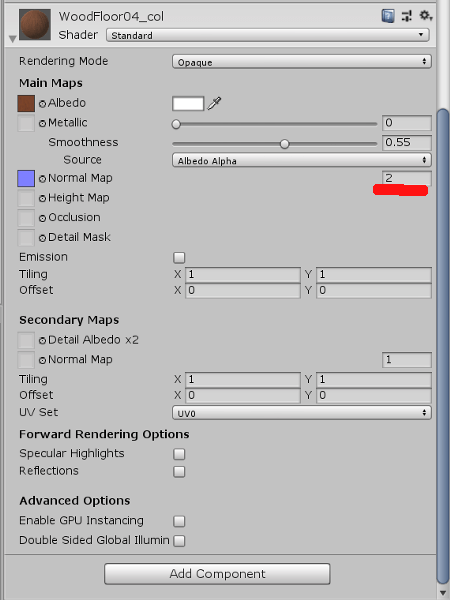Screen dimensions: 450x600
Task: Click the Occlusion texture slot
Action: (x=26, y=218)
